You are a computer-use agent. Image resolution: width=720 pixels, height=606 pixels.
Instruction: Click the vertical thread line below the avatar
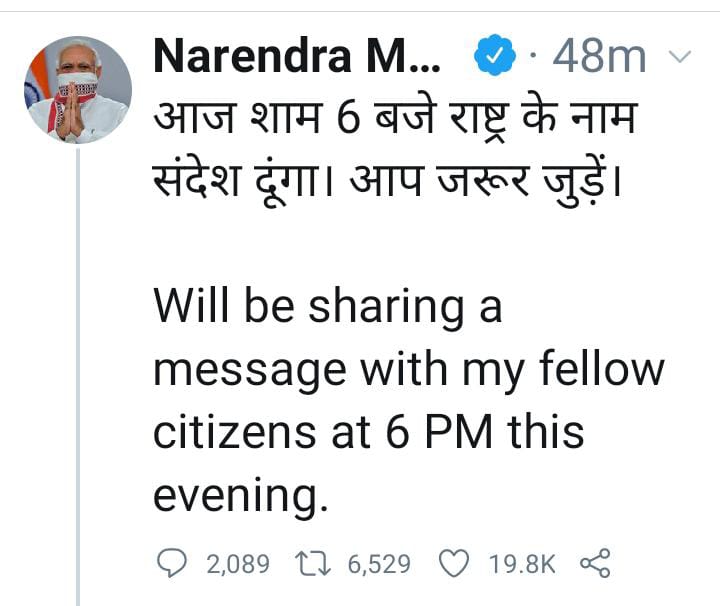tap(78, 380)
